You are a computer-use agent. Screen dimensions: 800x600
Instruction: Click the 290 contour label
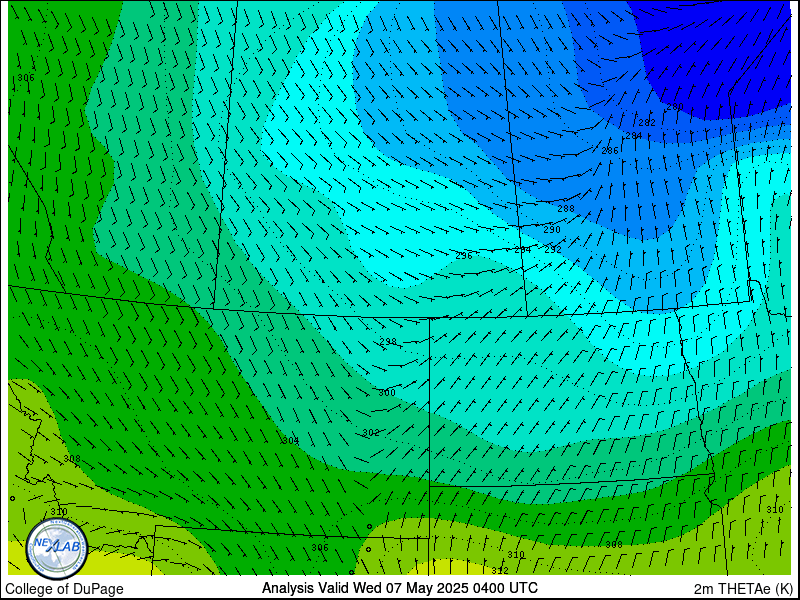(552, 230)
